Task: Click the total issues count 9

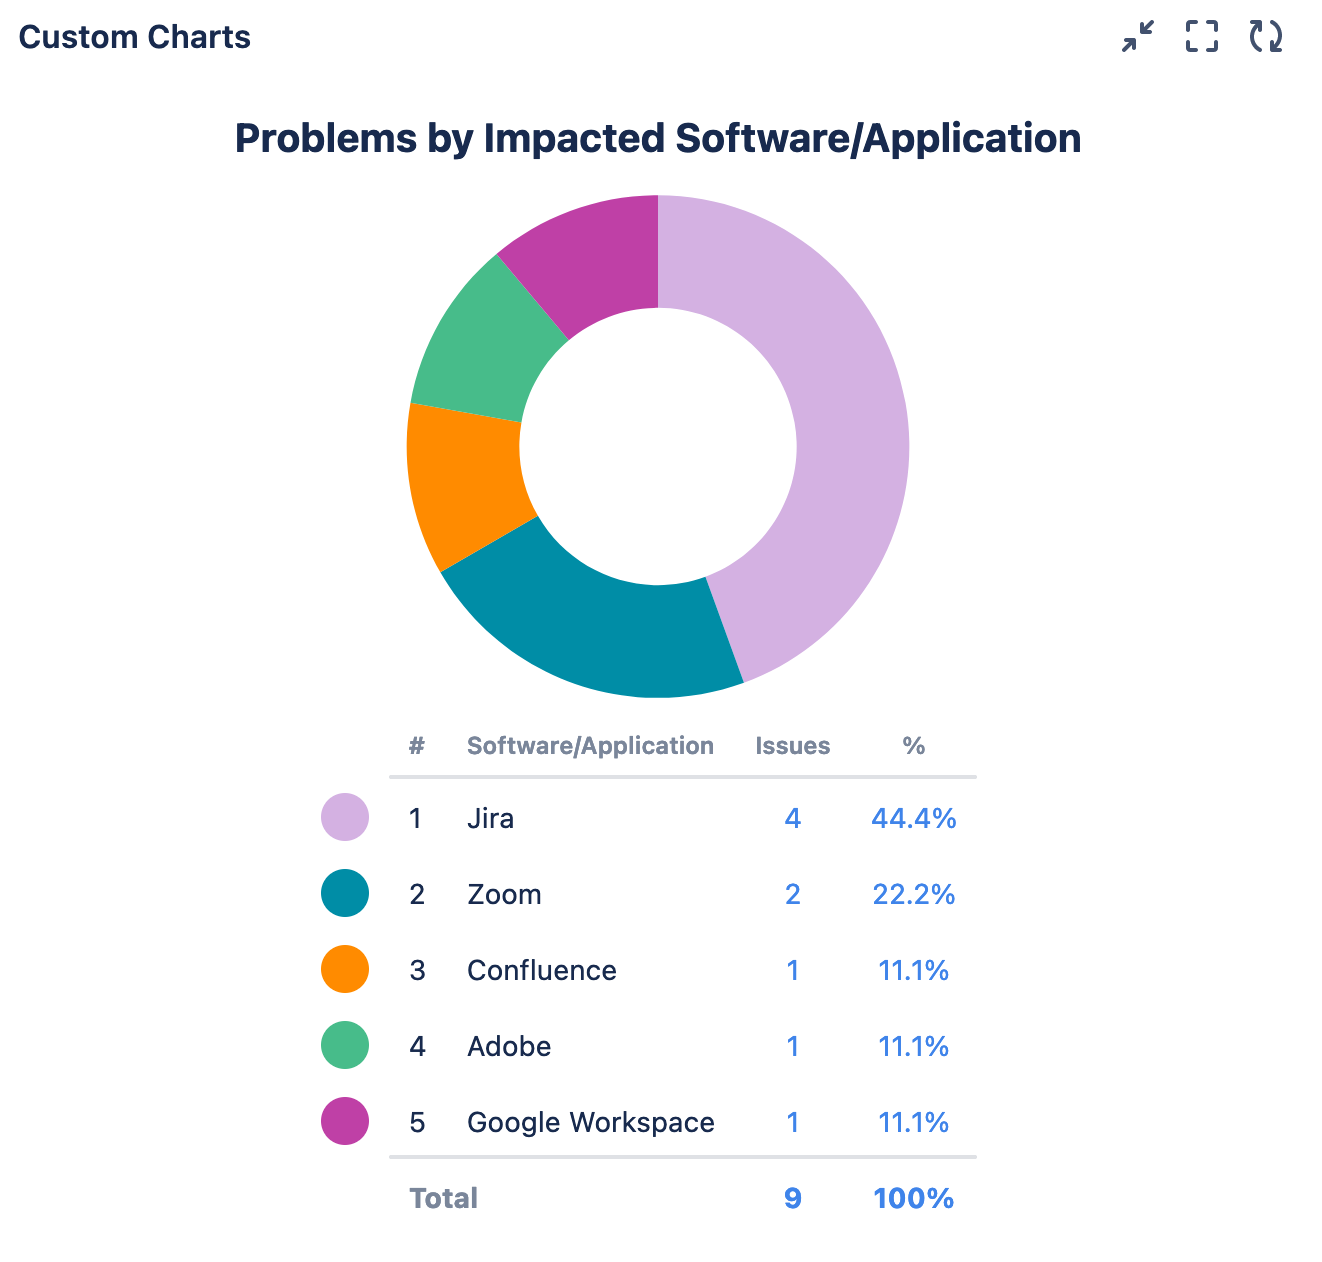Action: tap(792, 1198)
